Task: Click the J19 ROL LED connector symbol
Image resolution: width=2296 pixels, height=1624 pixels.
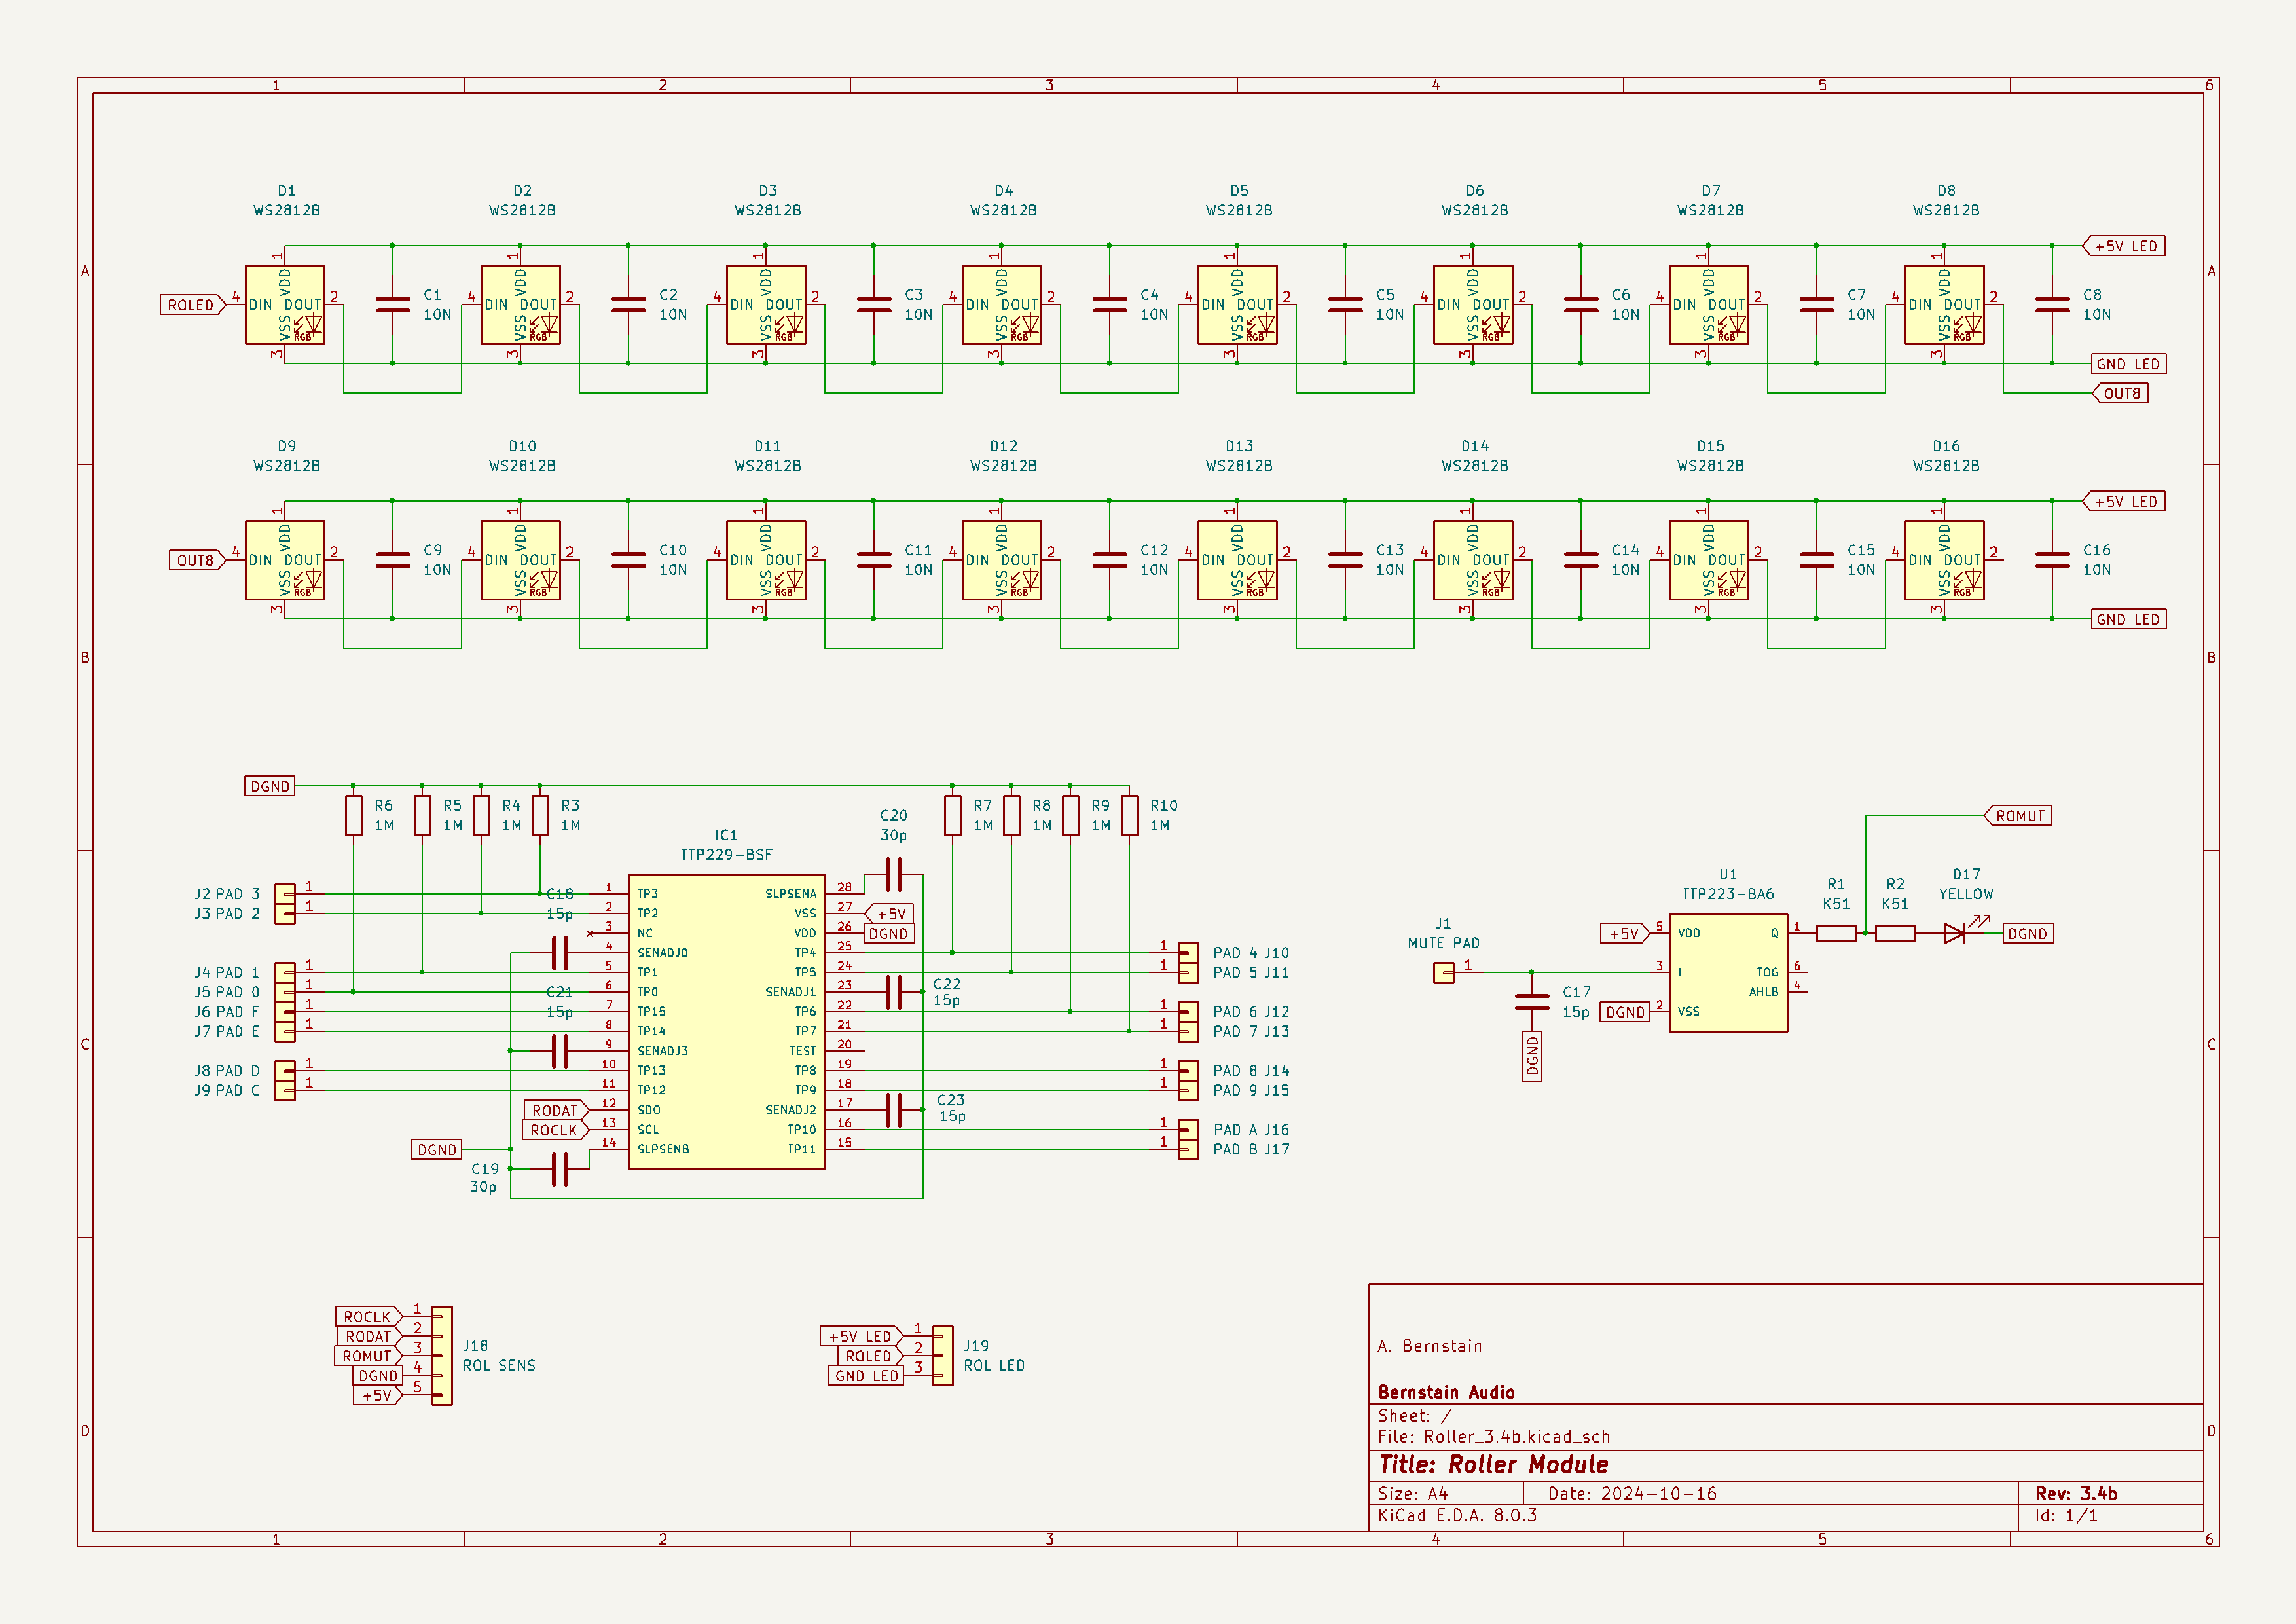Action: click(943, 1355)
